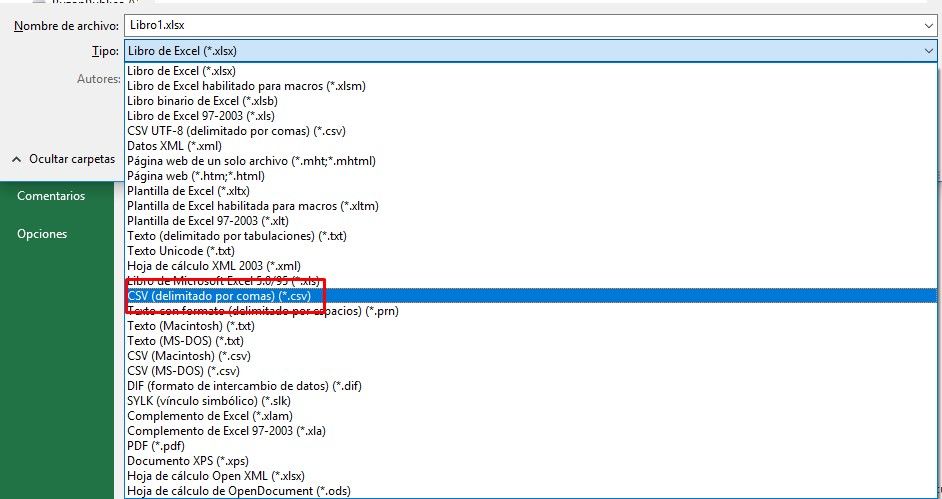Select Página web (*.htm;*.html)

(x=530, y=176)
